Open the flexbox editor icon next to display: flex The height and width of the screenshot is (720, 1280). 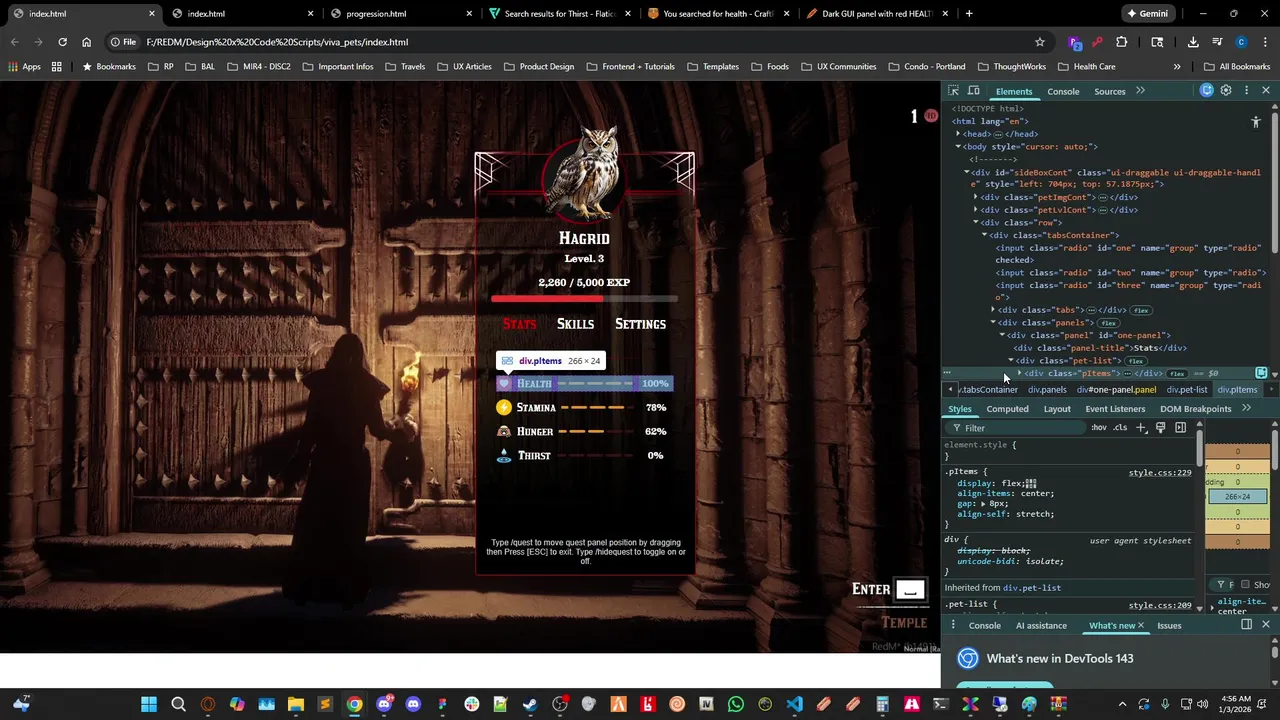(1031, 484)
